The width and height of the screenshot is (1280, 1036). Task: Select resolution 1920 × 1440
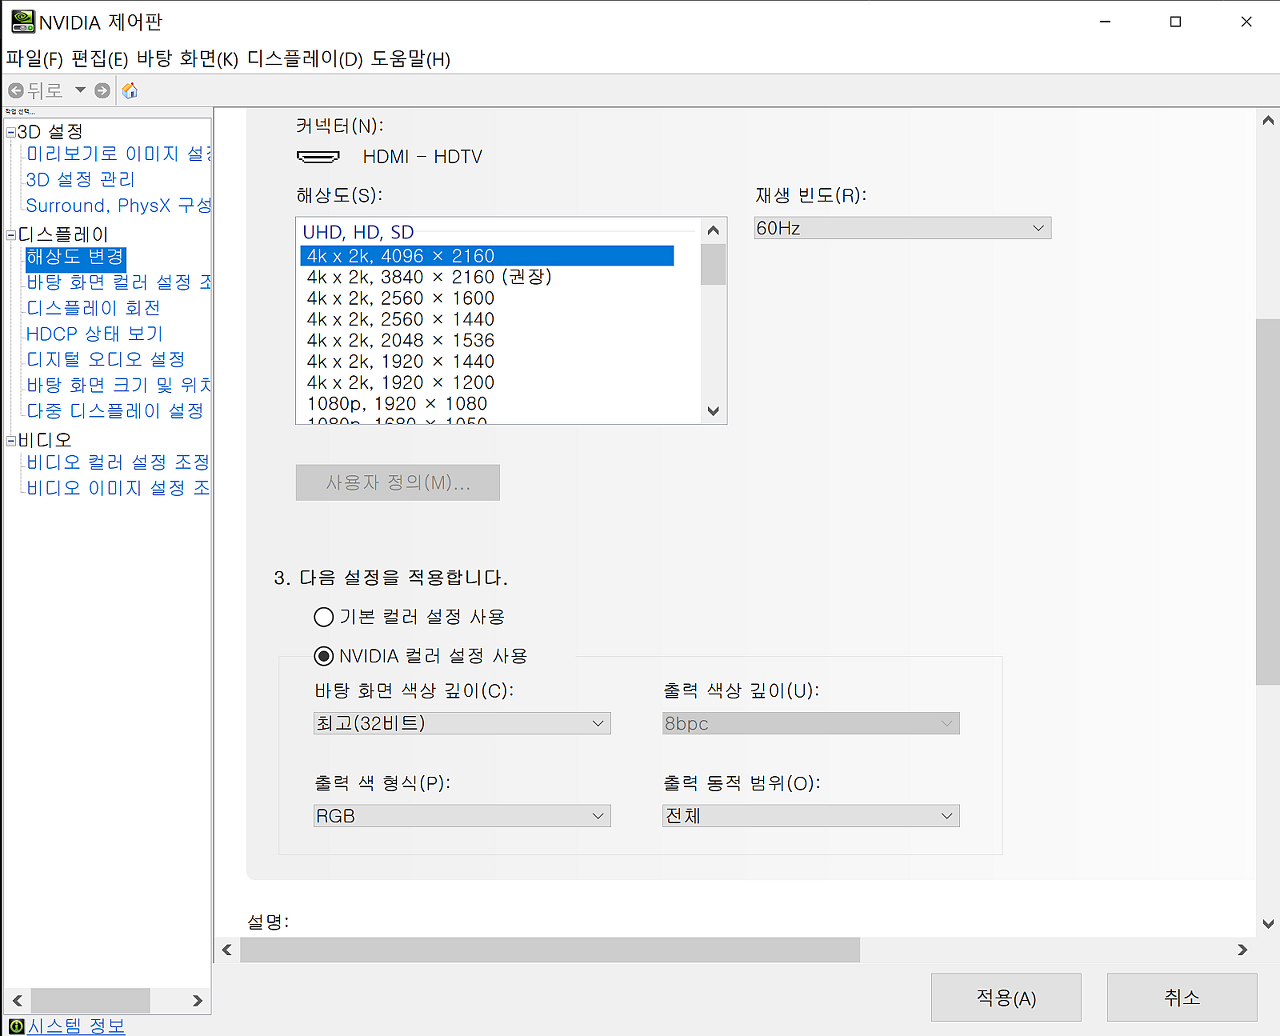pyautogui.click(x=400, y=361)
